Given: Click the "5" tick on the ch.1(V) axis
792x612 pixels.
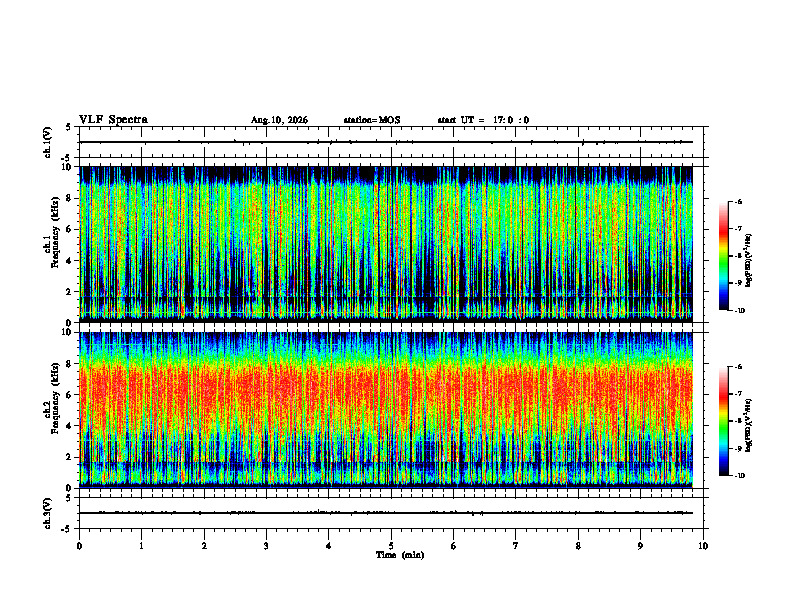Looking at the screenshot, I should click(x=69, y=128).
